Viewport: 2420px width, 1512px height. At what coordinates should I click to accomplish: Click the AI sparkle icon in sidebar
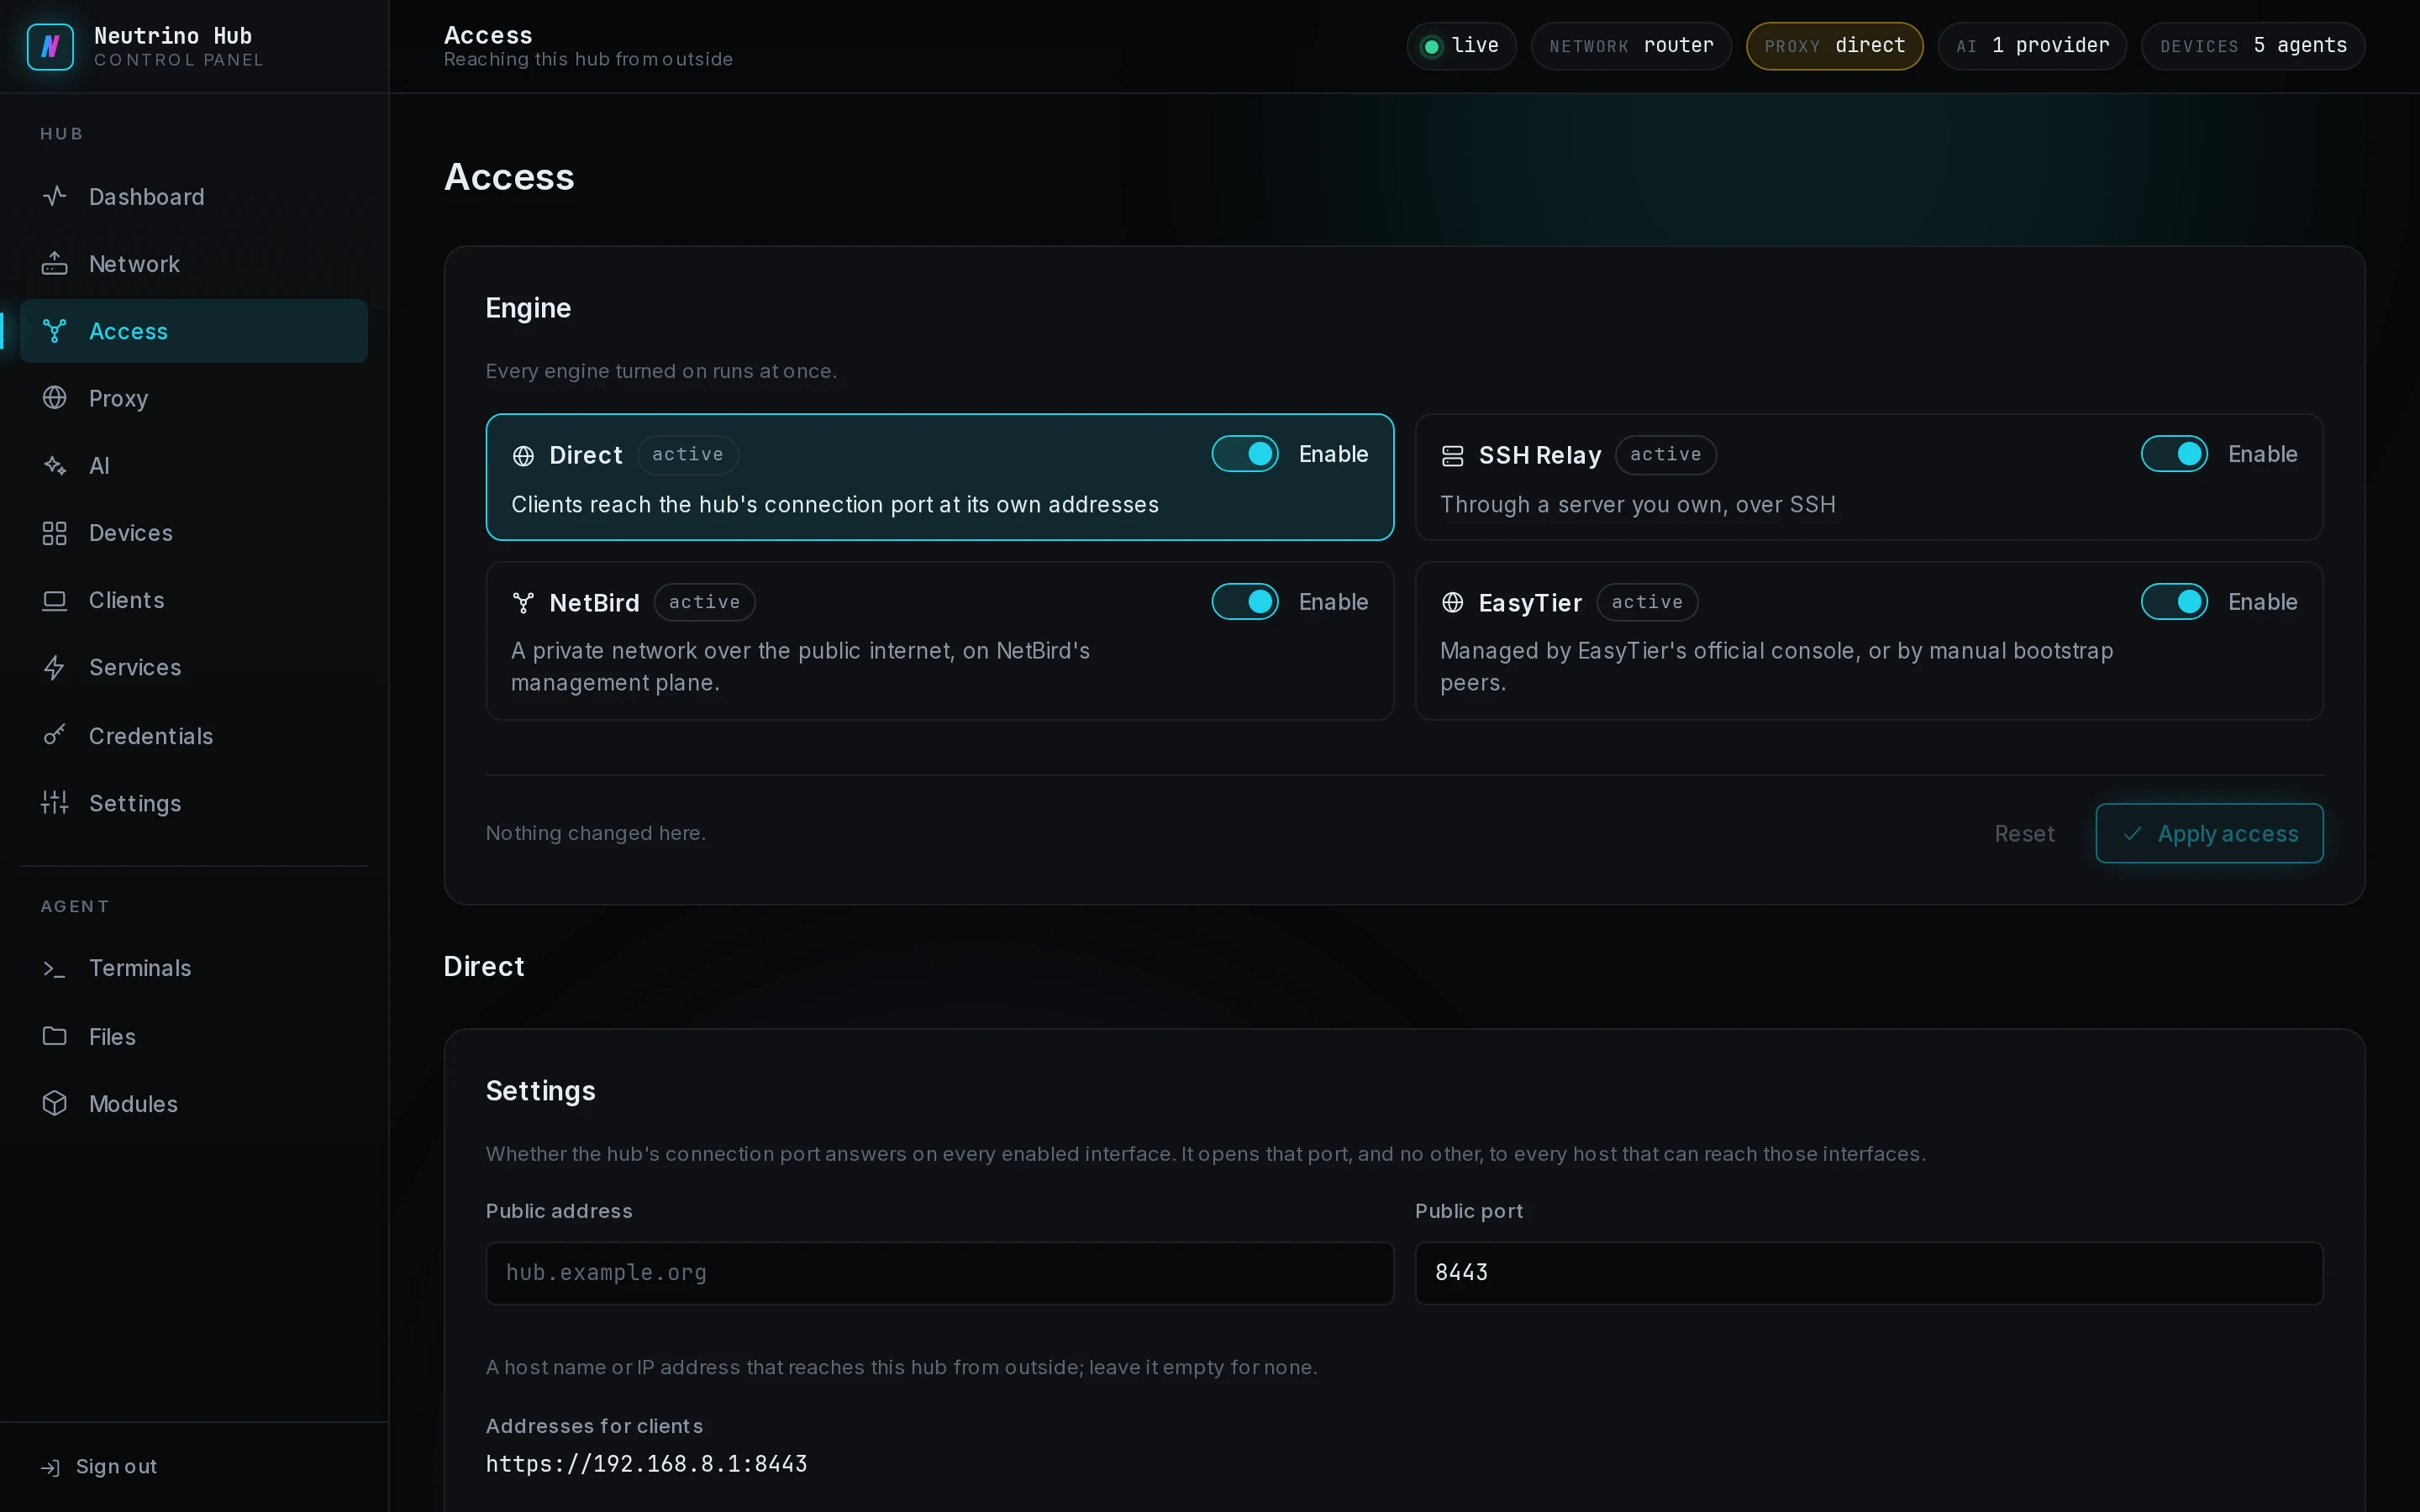[x=55, y=465]
